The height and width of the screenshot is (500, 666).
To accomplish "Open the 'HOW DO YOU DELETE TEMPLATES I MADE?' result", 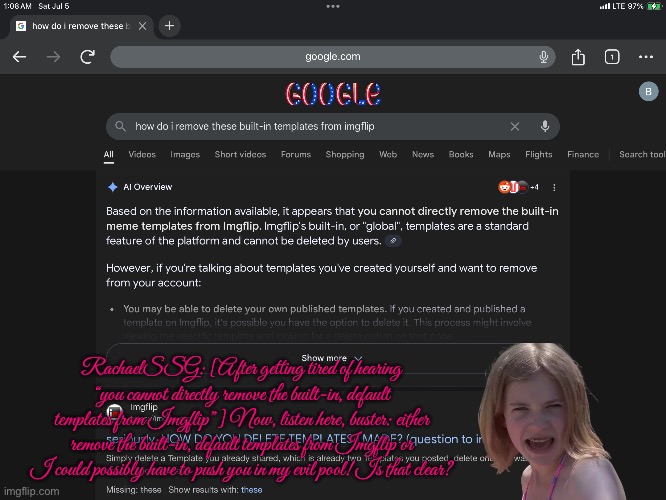I will [x=294, y=439].
